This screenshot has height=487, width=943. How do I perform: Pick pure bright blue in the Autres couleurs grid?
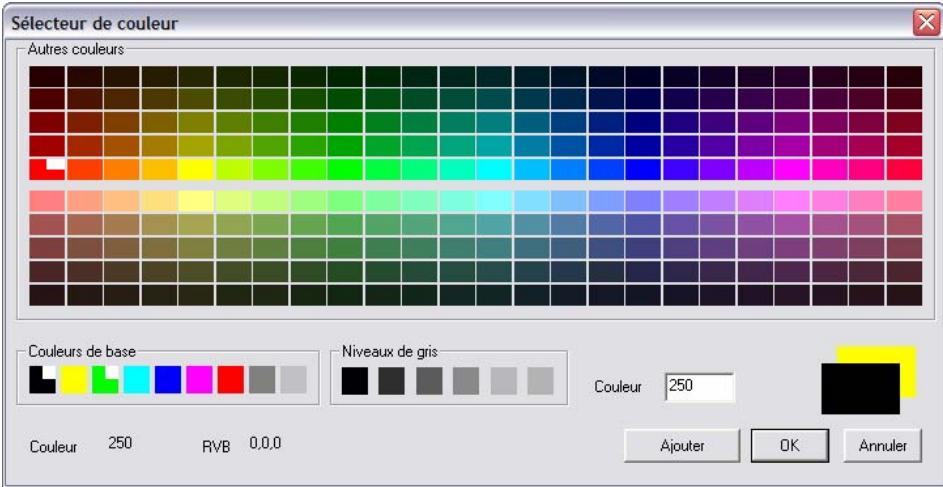[x=643, y=170]
